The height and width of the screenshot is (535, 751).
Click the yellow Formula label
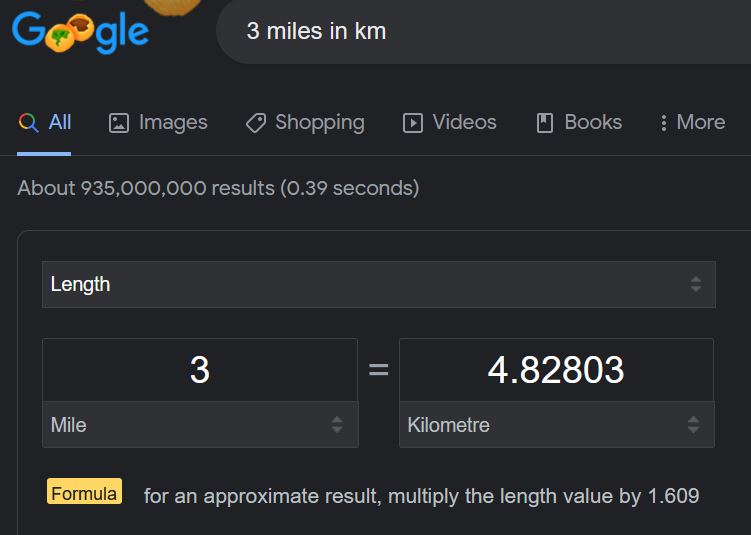[x=84, y=493]
